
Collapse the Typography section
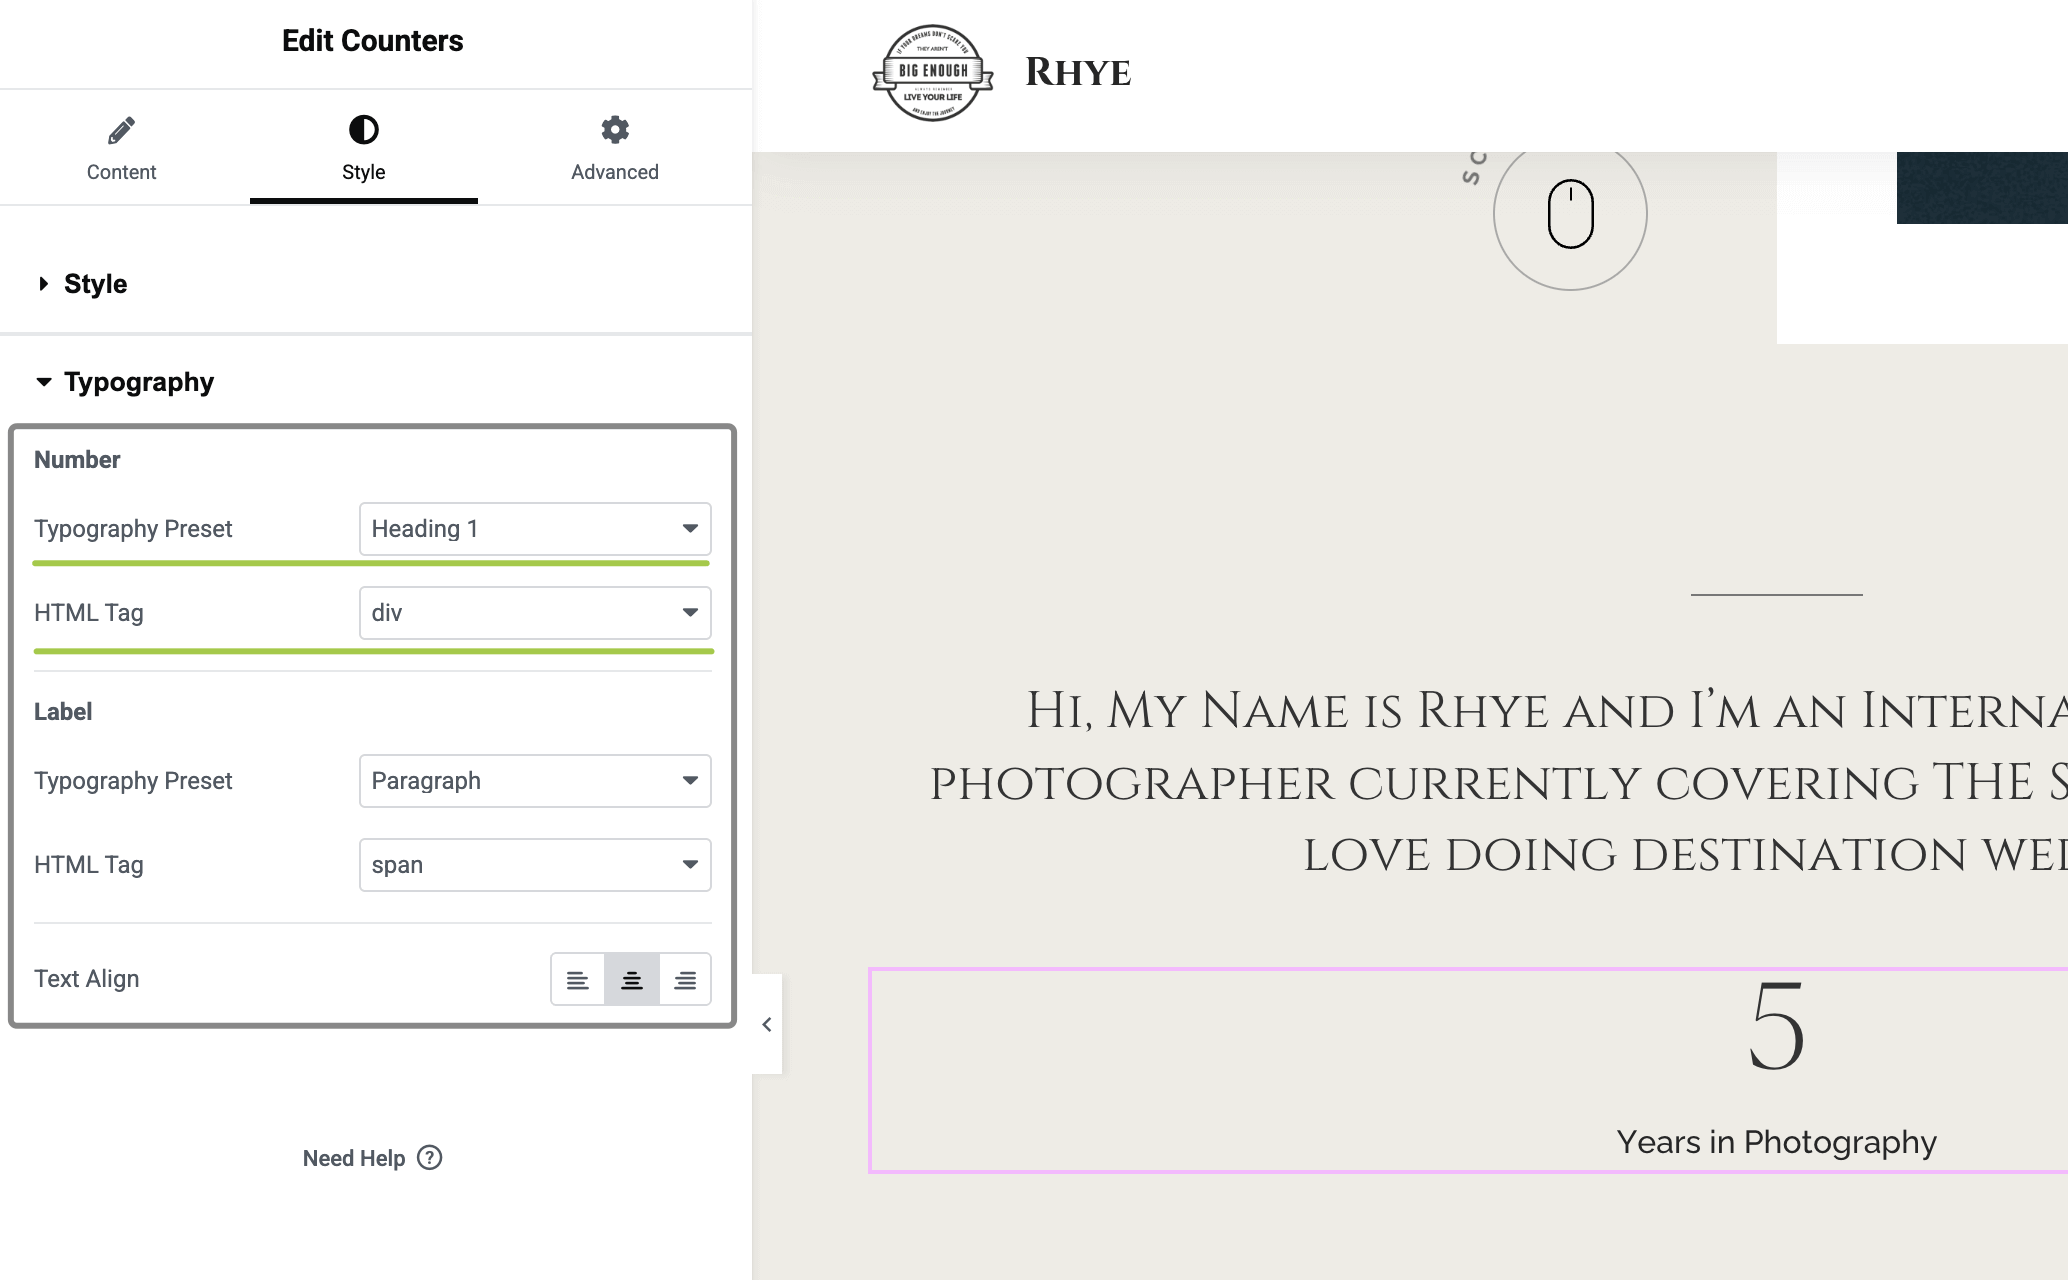[138, 382]
